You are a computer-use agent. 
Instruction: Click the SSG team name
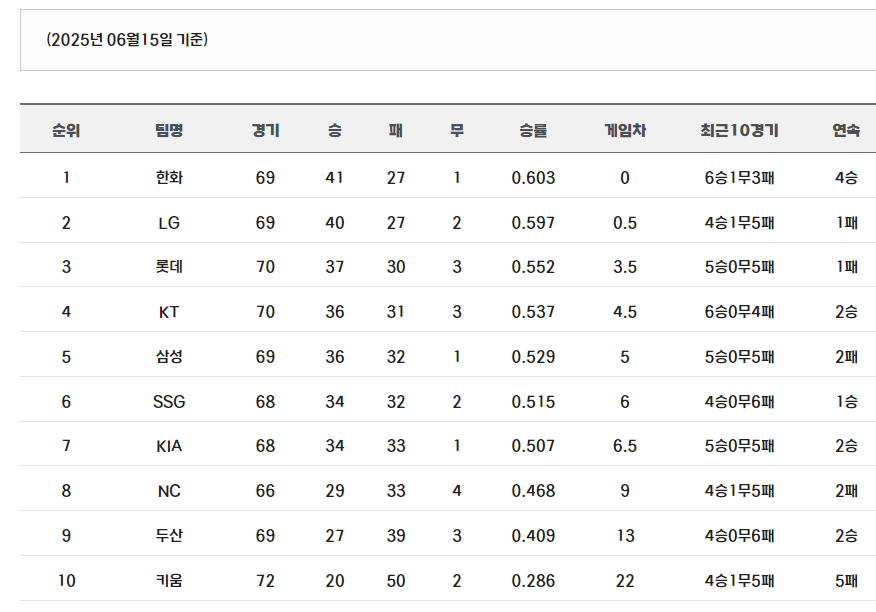(169, 402)
